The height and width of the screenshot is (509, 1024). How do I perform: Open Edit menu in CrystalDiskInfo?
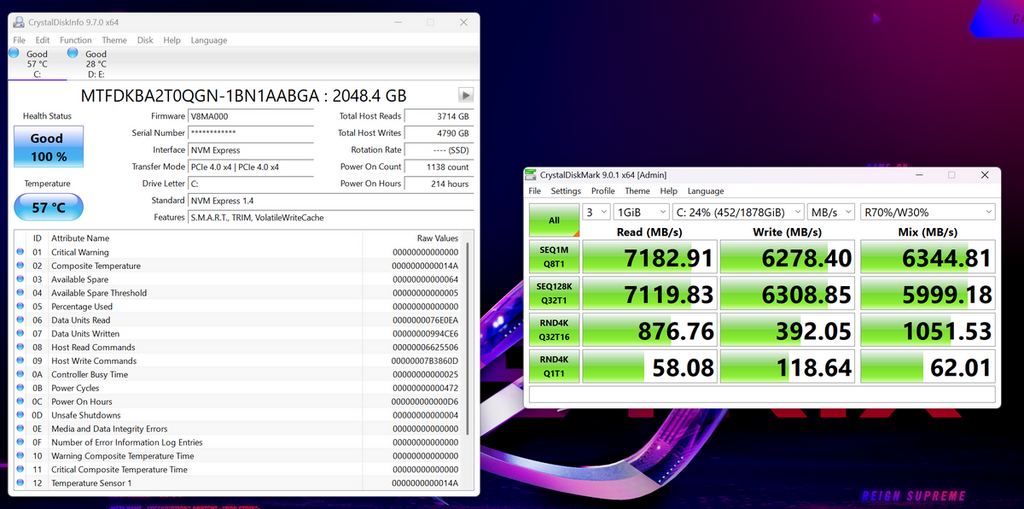42,40
